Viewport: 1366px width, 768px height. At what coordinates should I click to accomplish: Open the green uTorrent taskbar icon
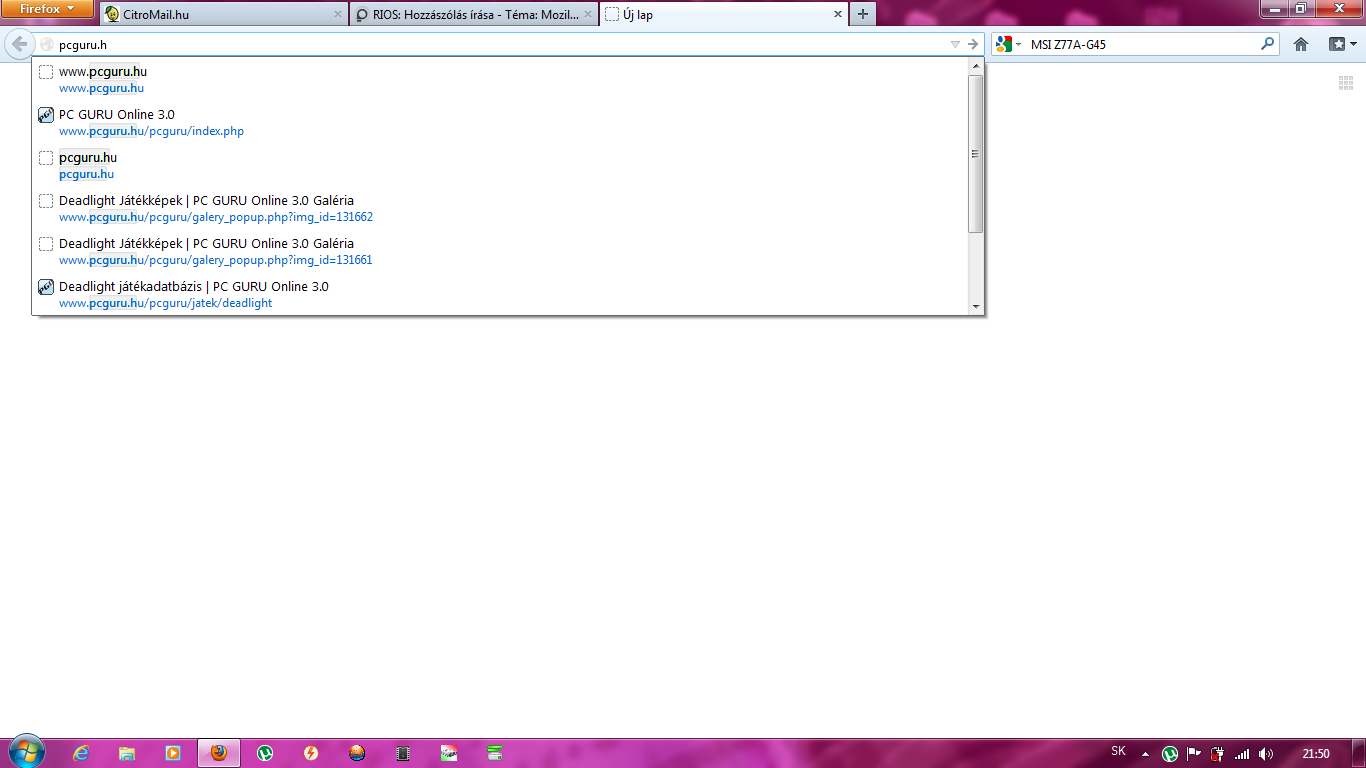pos(265,753)
